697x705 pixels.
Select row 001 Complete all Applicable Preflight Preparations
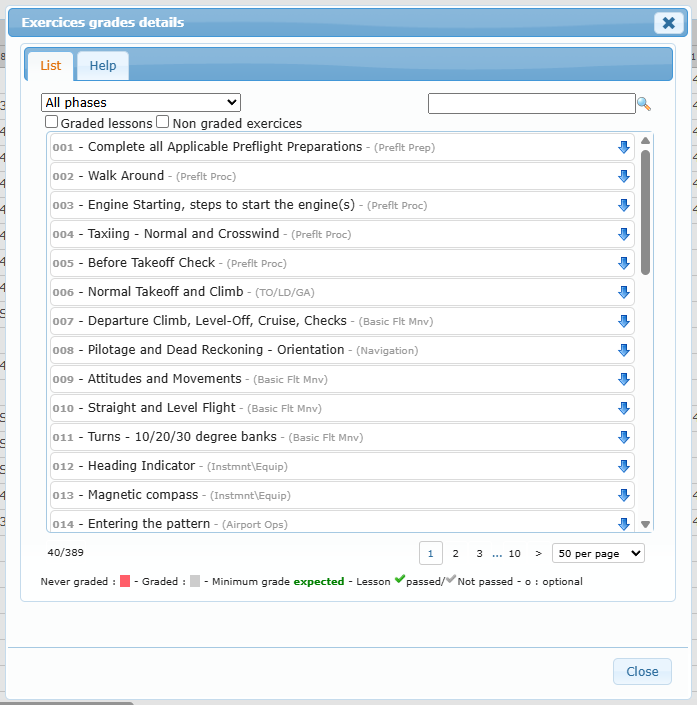342,147
